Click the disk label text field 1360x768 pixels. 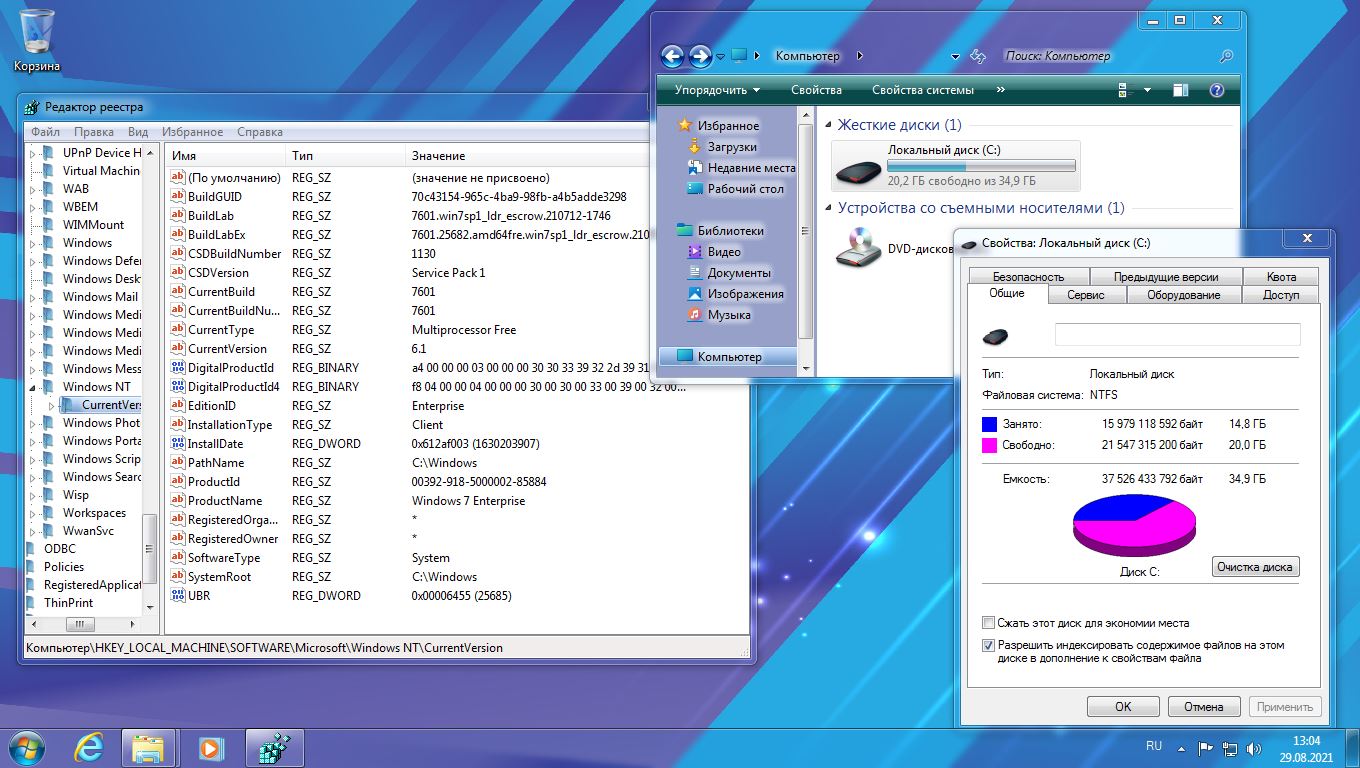tap(1177, 335)
